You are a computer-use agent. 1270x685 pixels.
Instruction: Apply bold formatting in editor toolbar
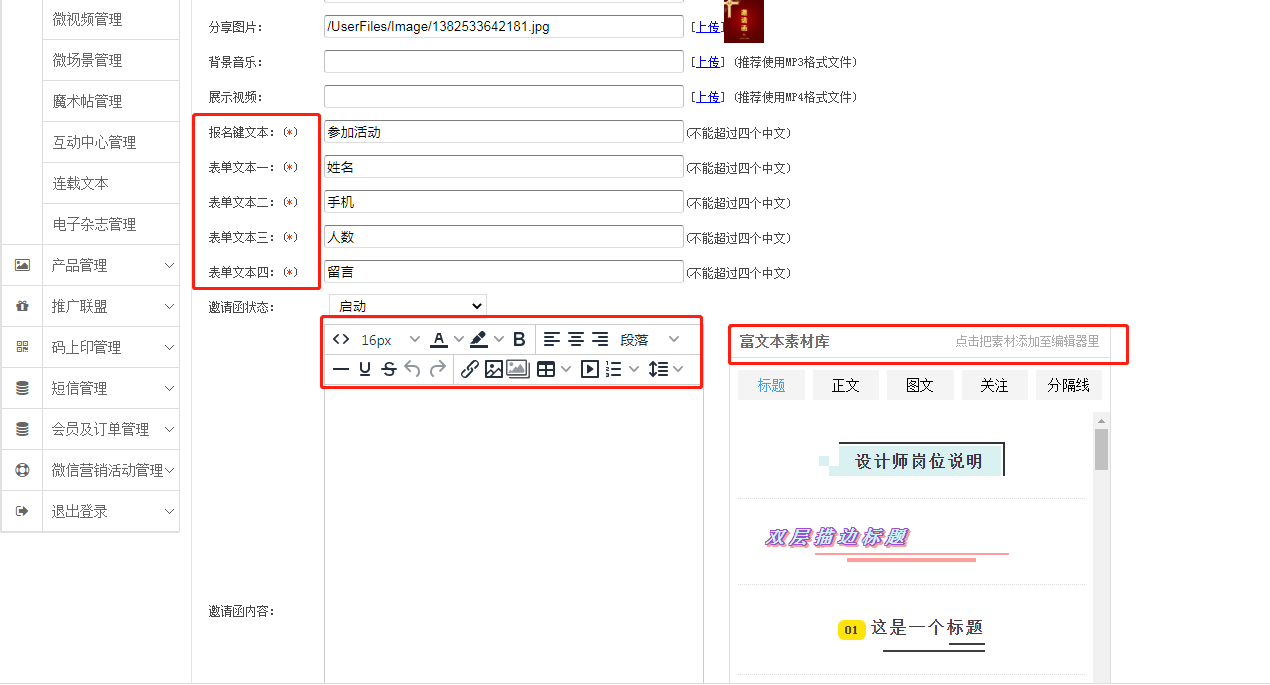[x=519, y=340]
